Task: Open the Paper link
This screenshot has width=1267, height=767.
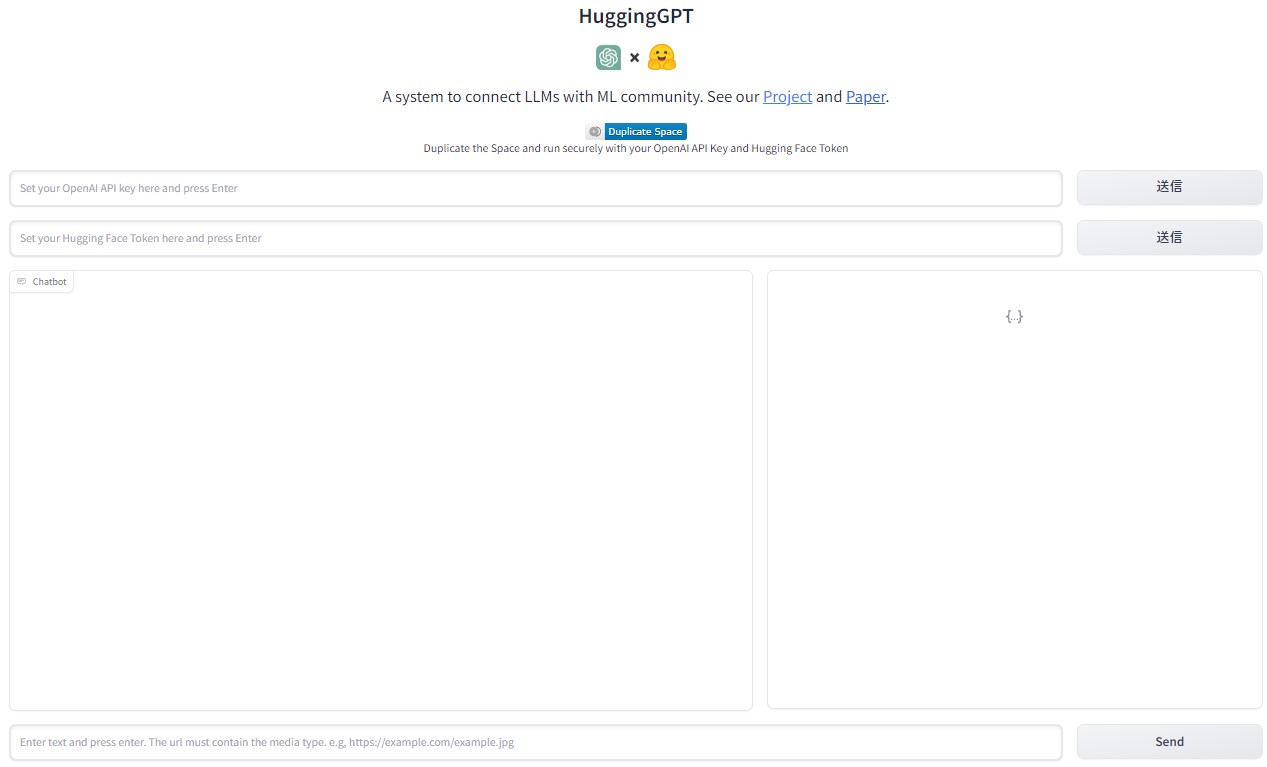Action: point(865,97)
